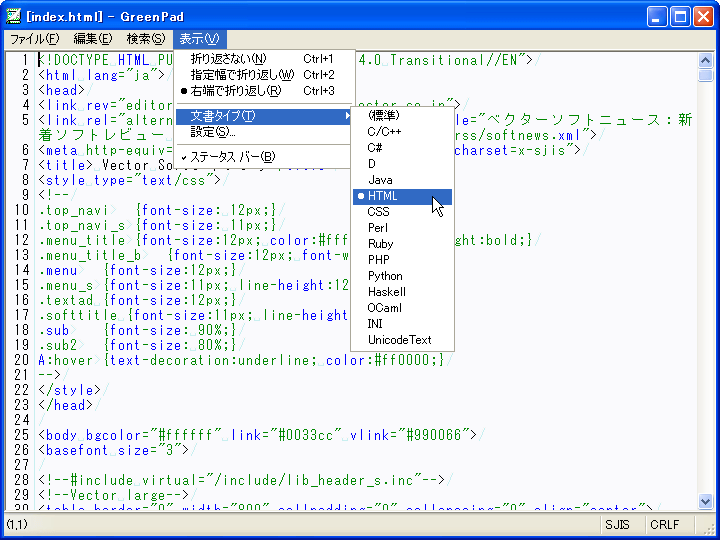Click the </head> closing tag line
The height and width of the screenshot is (540, 720).
(66, 405)
